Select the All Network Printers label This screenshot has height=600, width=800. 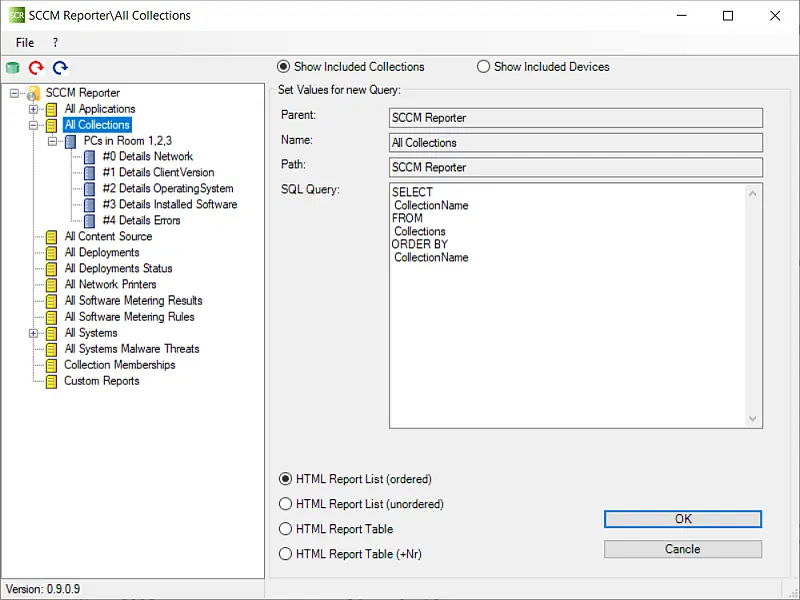(110, 285)
